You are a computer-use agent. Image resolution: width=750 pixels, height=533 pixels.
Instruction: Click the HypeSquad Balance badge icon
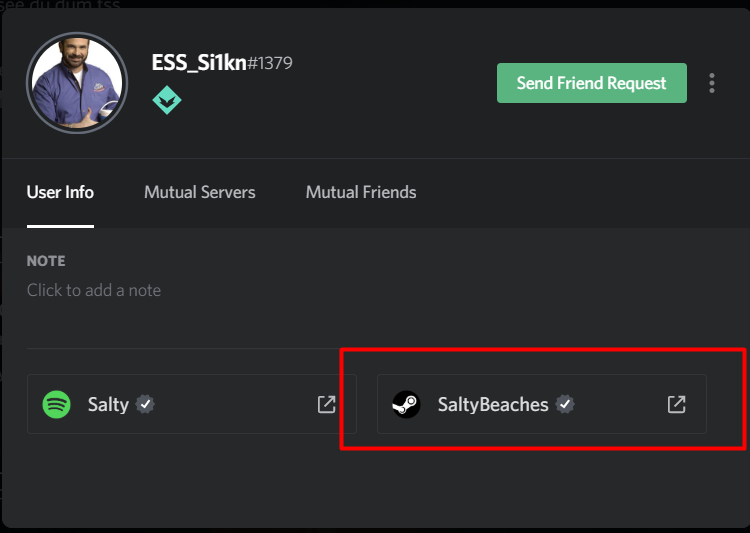pos(167,100)
